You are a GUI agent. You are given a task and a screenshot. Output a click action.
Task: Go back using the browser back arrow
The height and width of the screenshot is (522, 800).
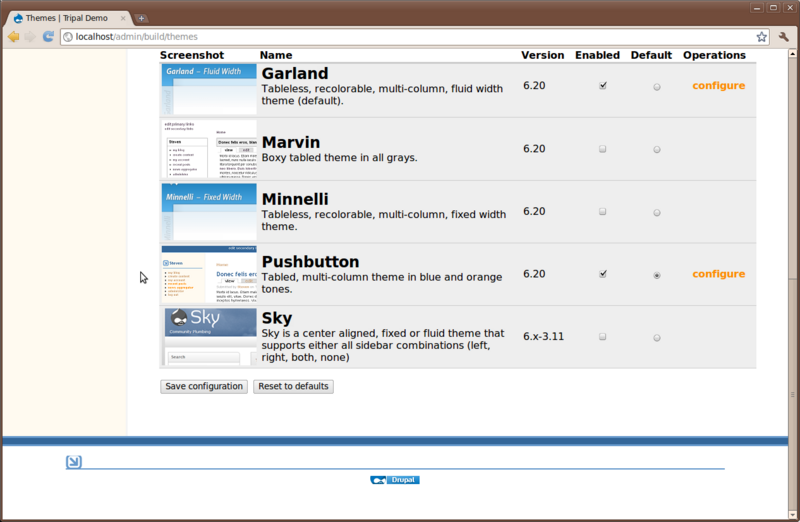click(14, 37)
